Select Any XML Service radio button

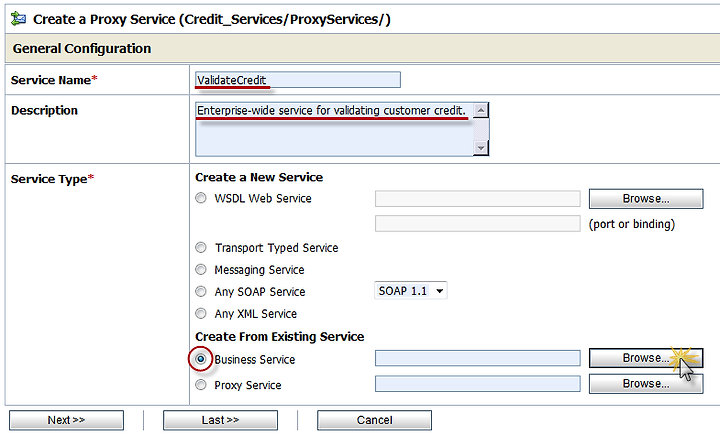point(201,313)
